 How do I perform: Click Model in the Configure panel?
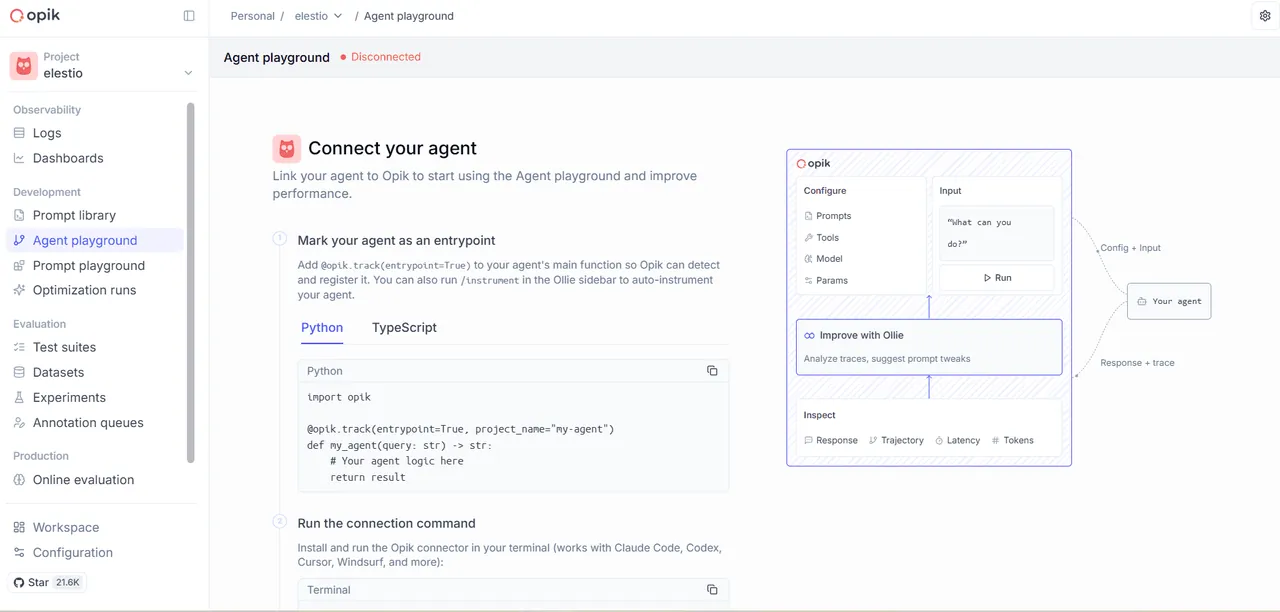coord(823,259)
